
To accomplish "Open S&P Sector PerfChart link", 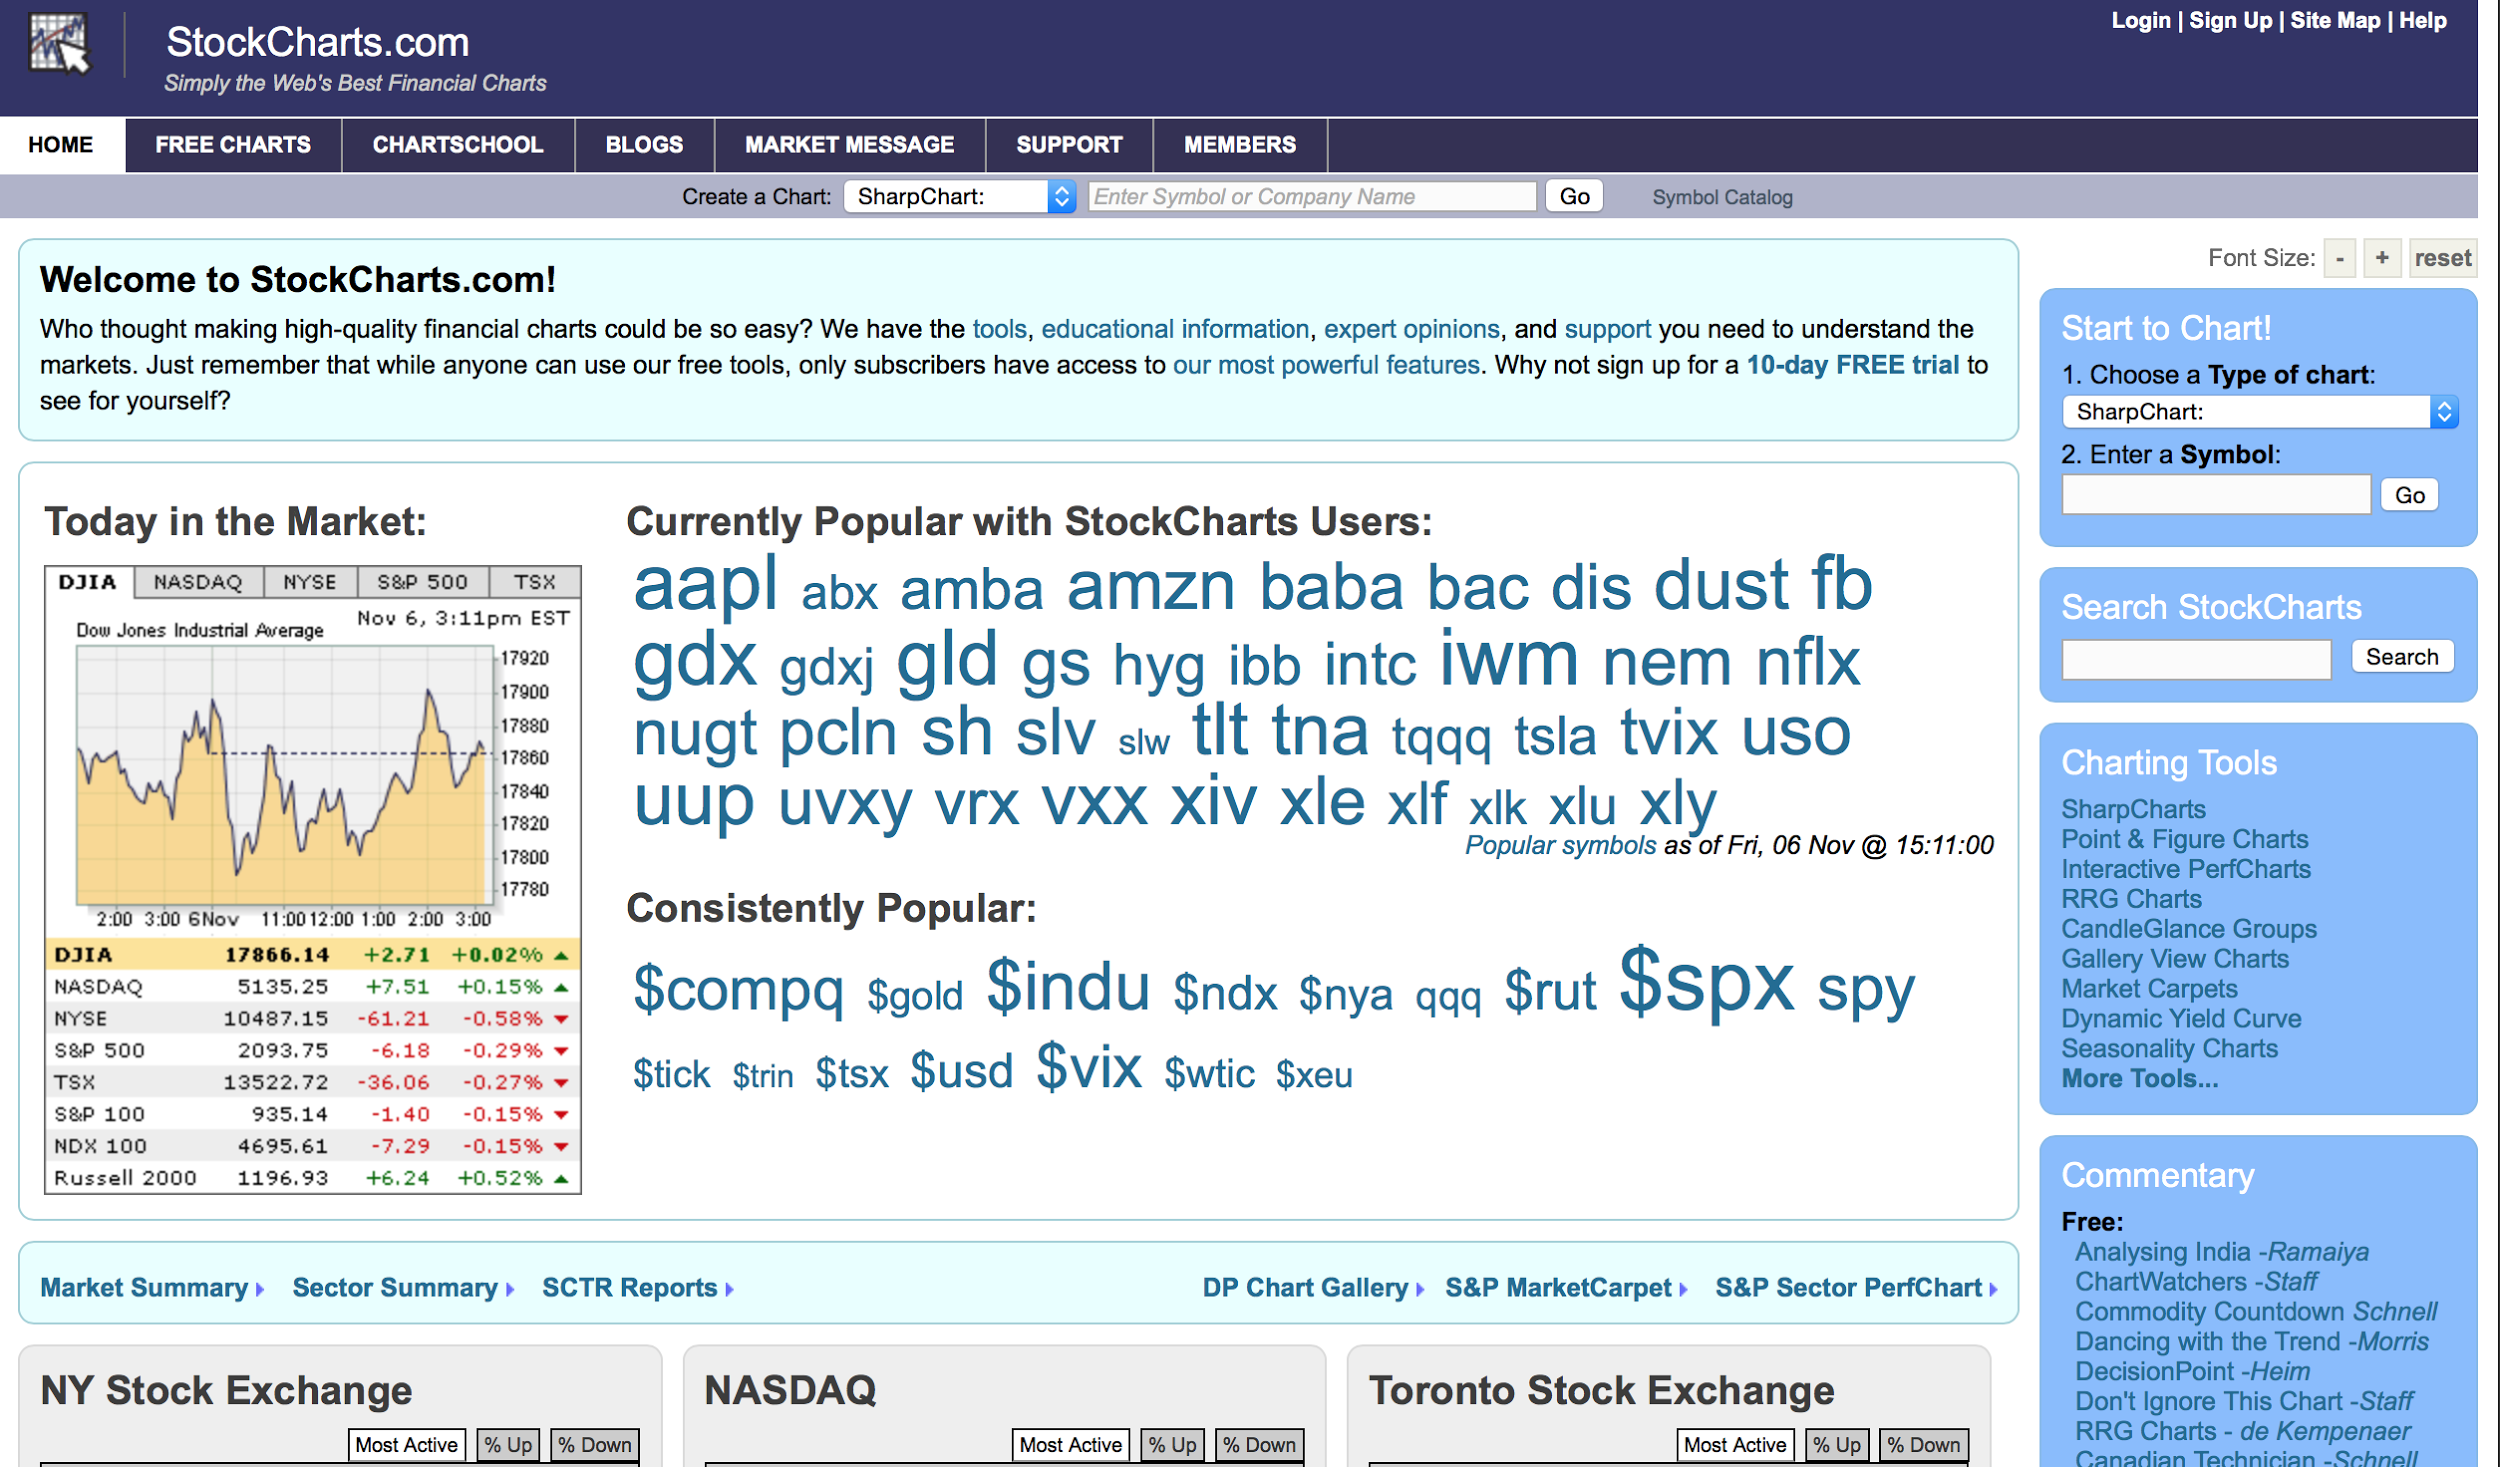I will tap(1856, 1288).
